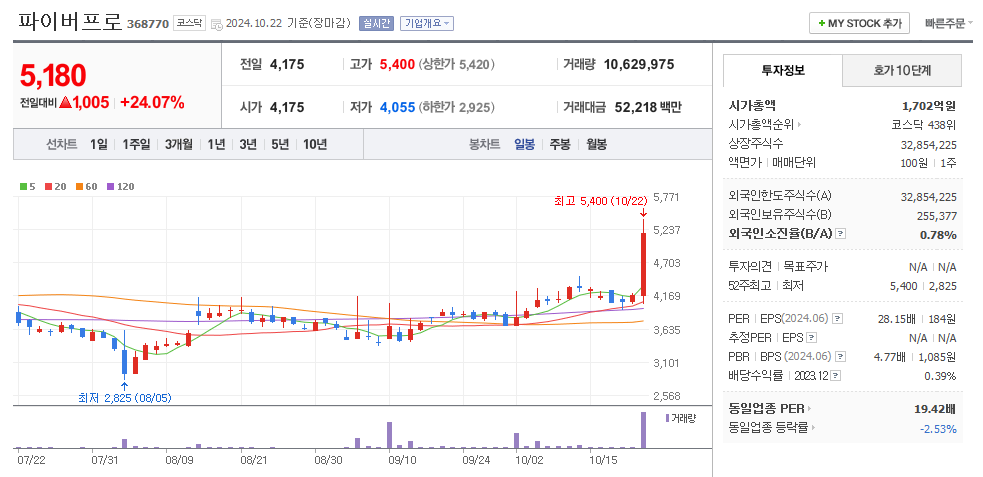Click the 배당수익률 value 0.39%

click(x=940, y=375)
